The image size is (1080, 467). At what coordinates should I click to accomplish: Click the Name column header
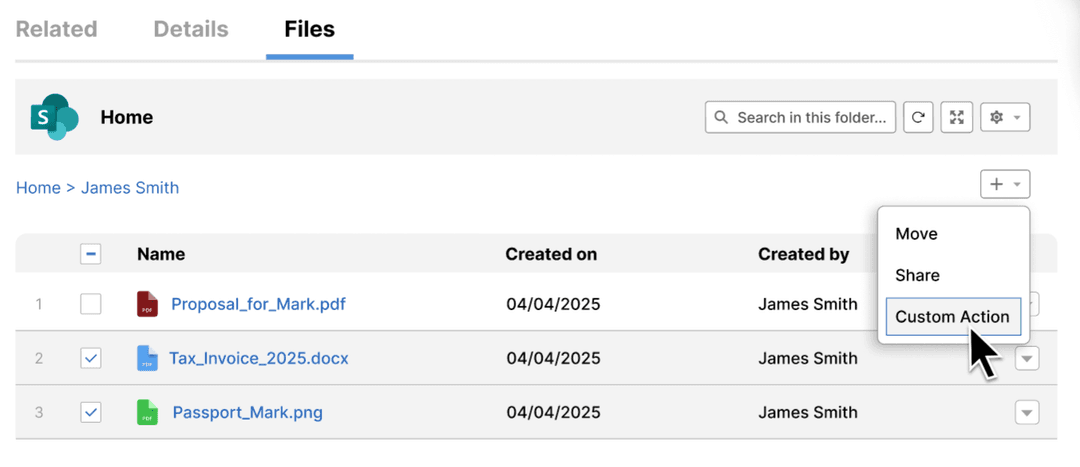160,254
